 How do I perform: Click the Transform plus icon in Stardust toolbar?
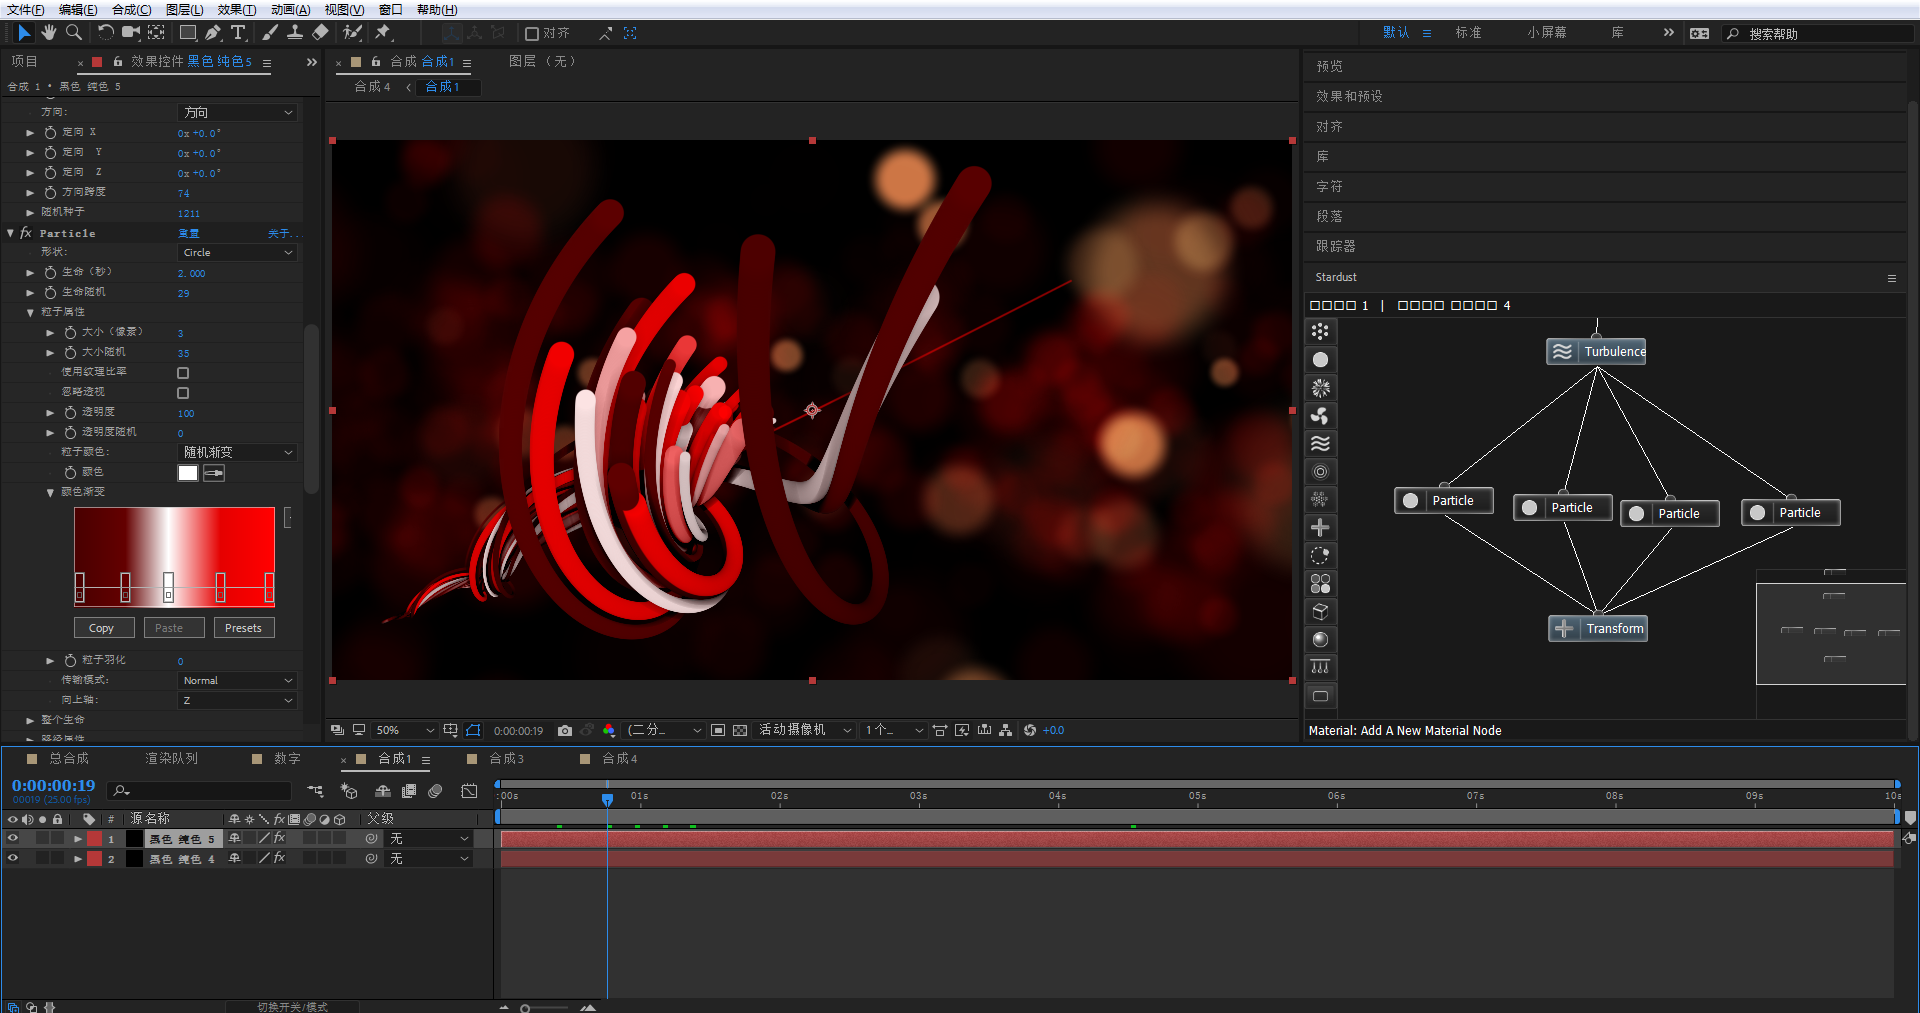point(1320,528)
